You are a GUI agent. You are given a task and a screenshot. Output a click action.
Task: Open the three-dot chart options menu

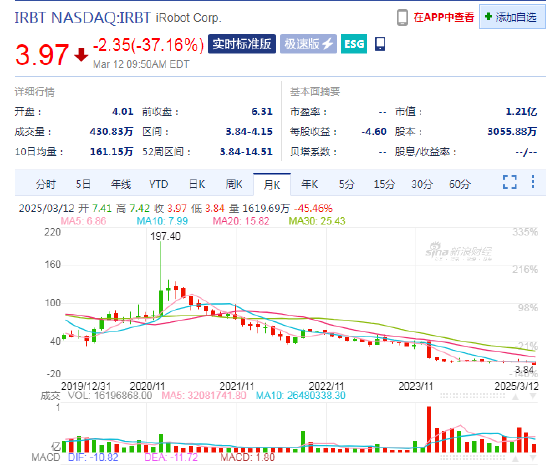533,182
